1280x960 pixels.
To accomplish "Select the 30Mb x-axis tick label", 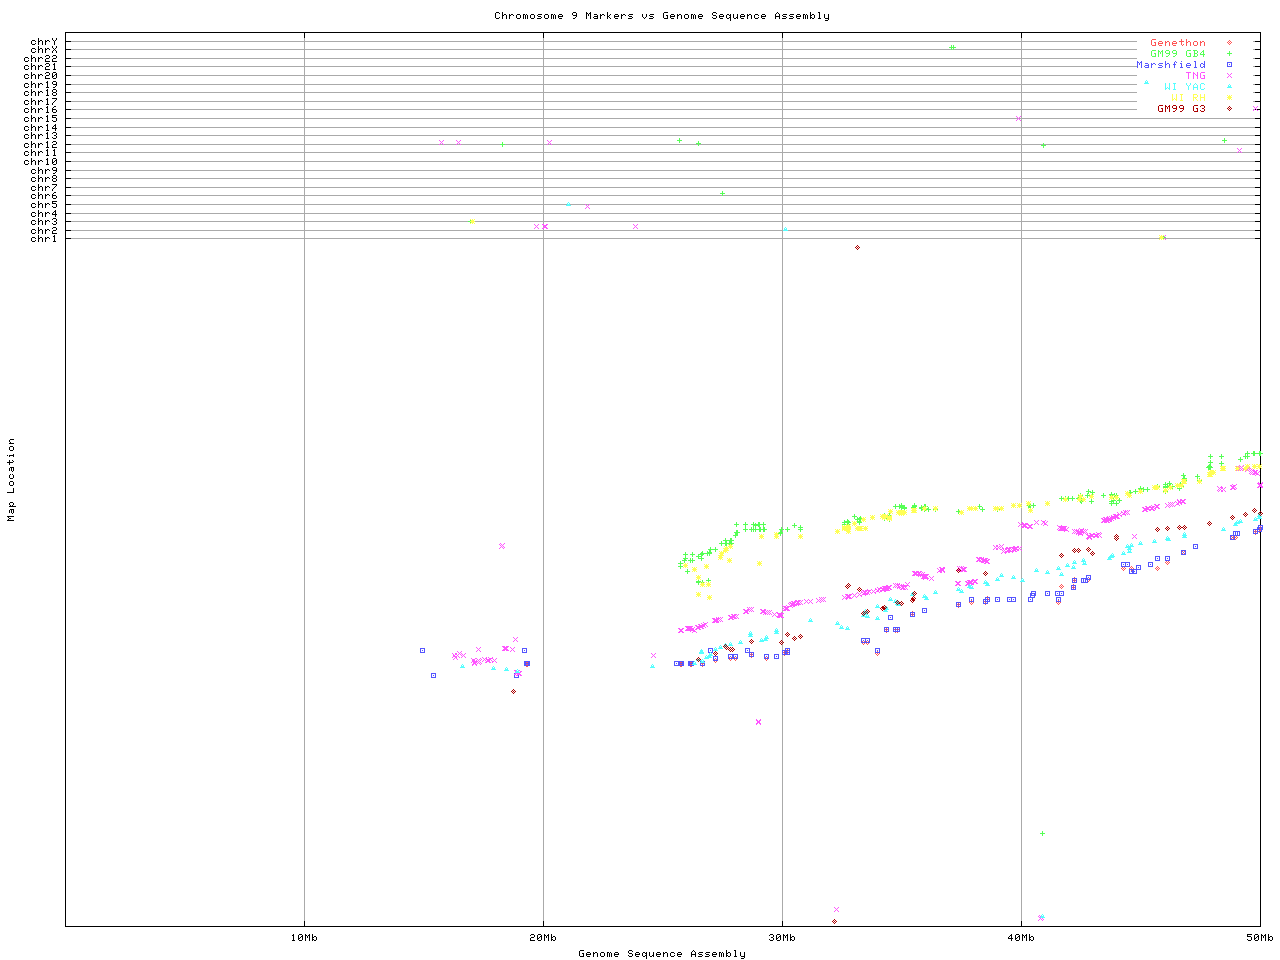I will 782,938.
